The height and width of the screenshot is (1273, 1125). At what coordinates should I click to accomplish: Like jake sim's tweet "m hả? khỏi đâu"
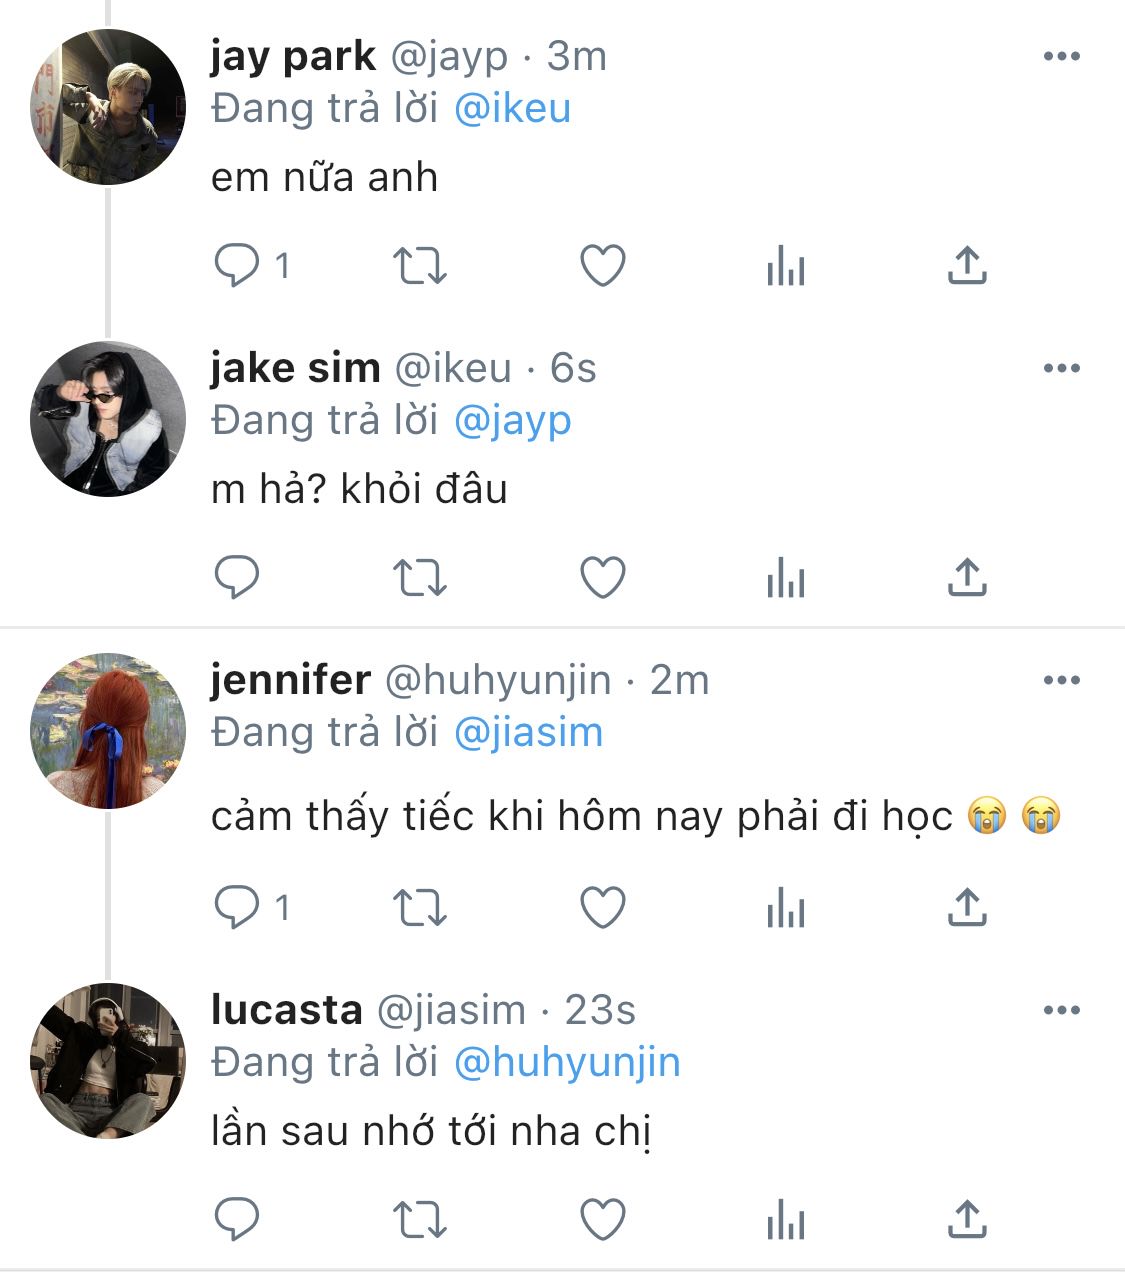[603, 578]
